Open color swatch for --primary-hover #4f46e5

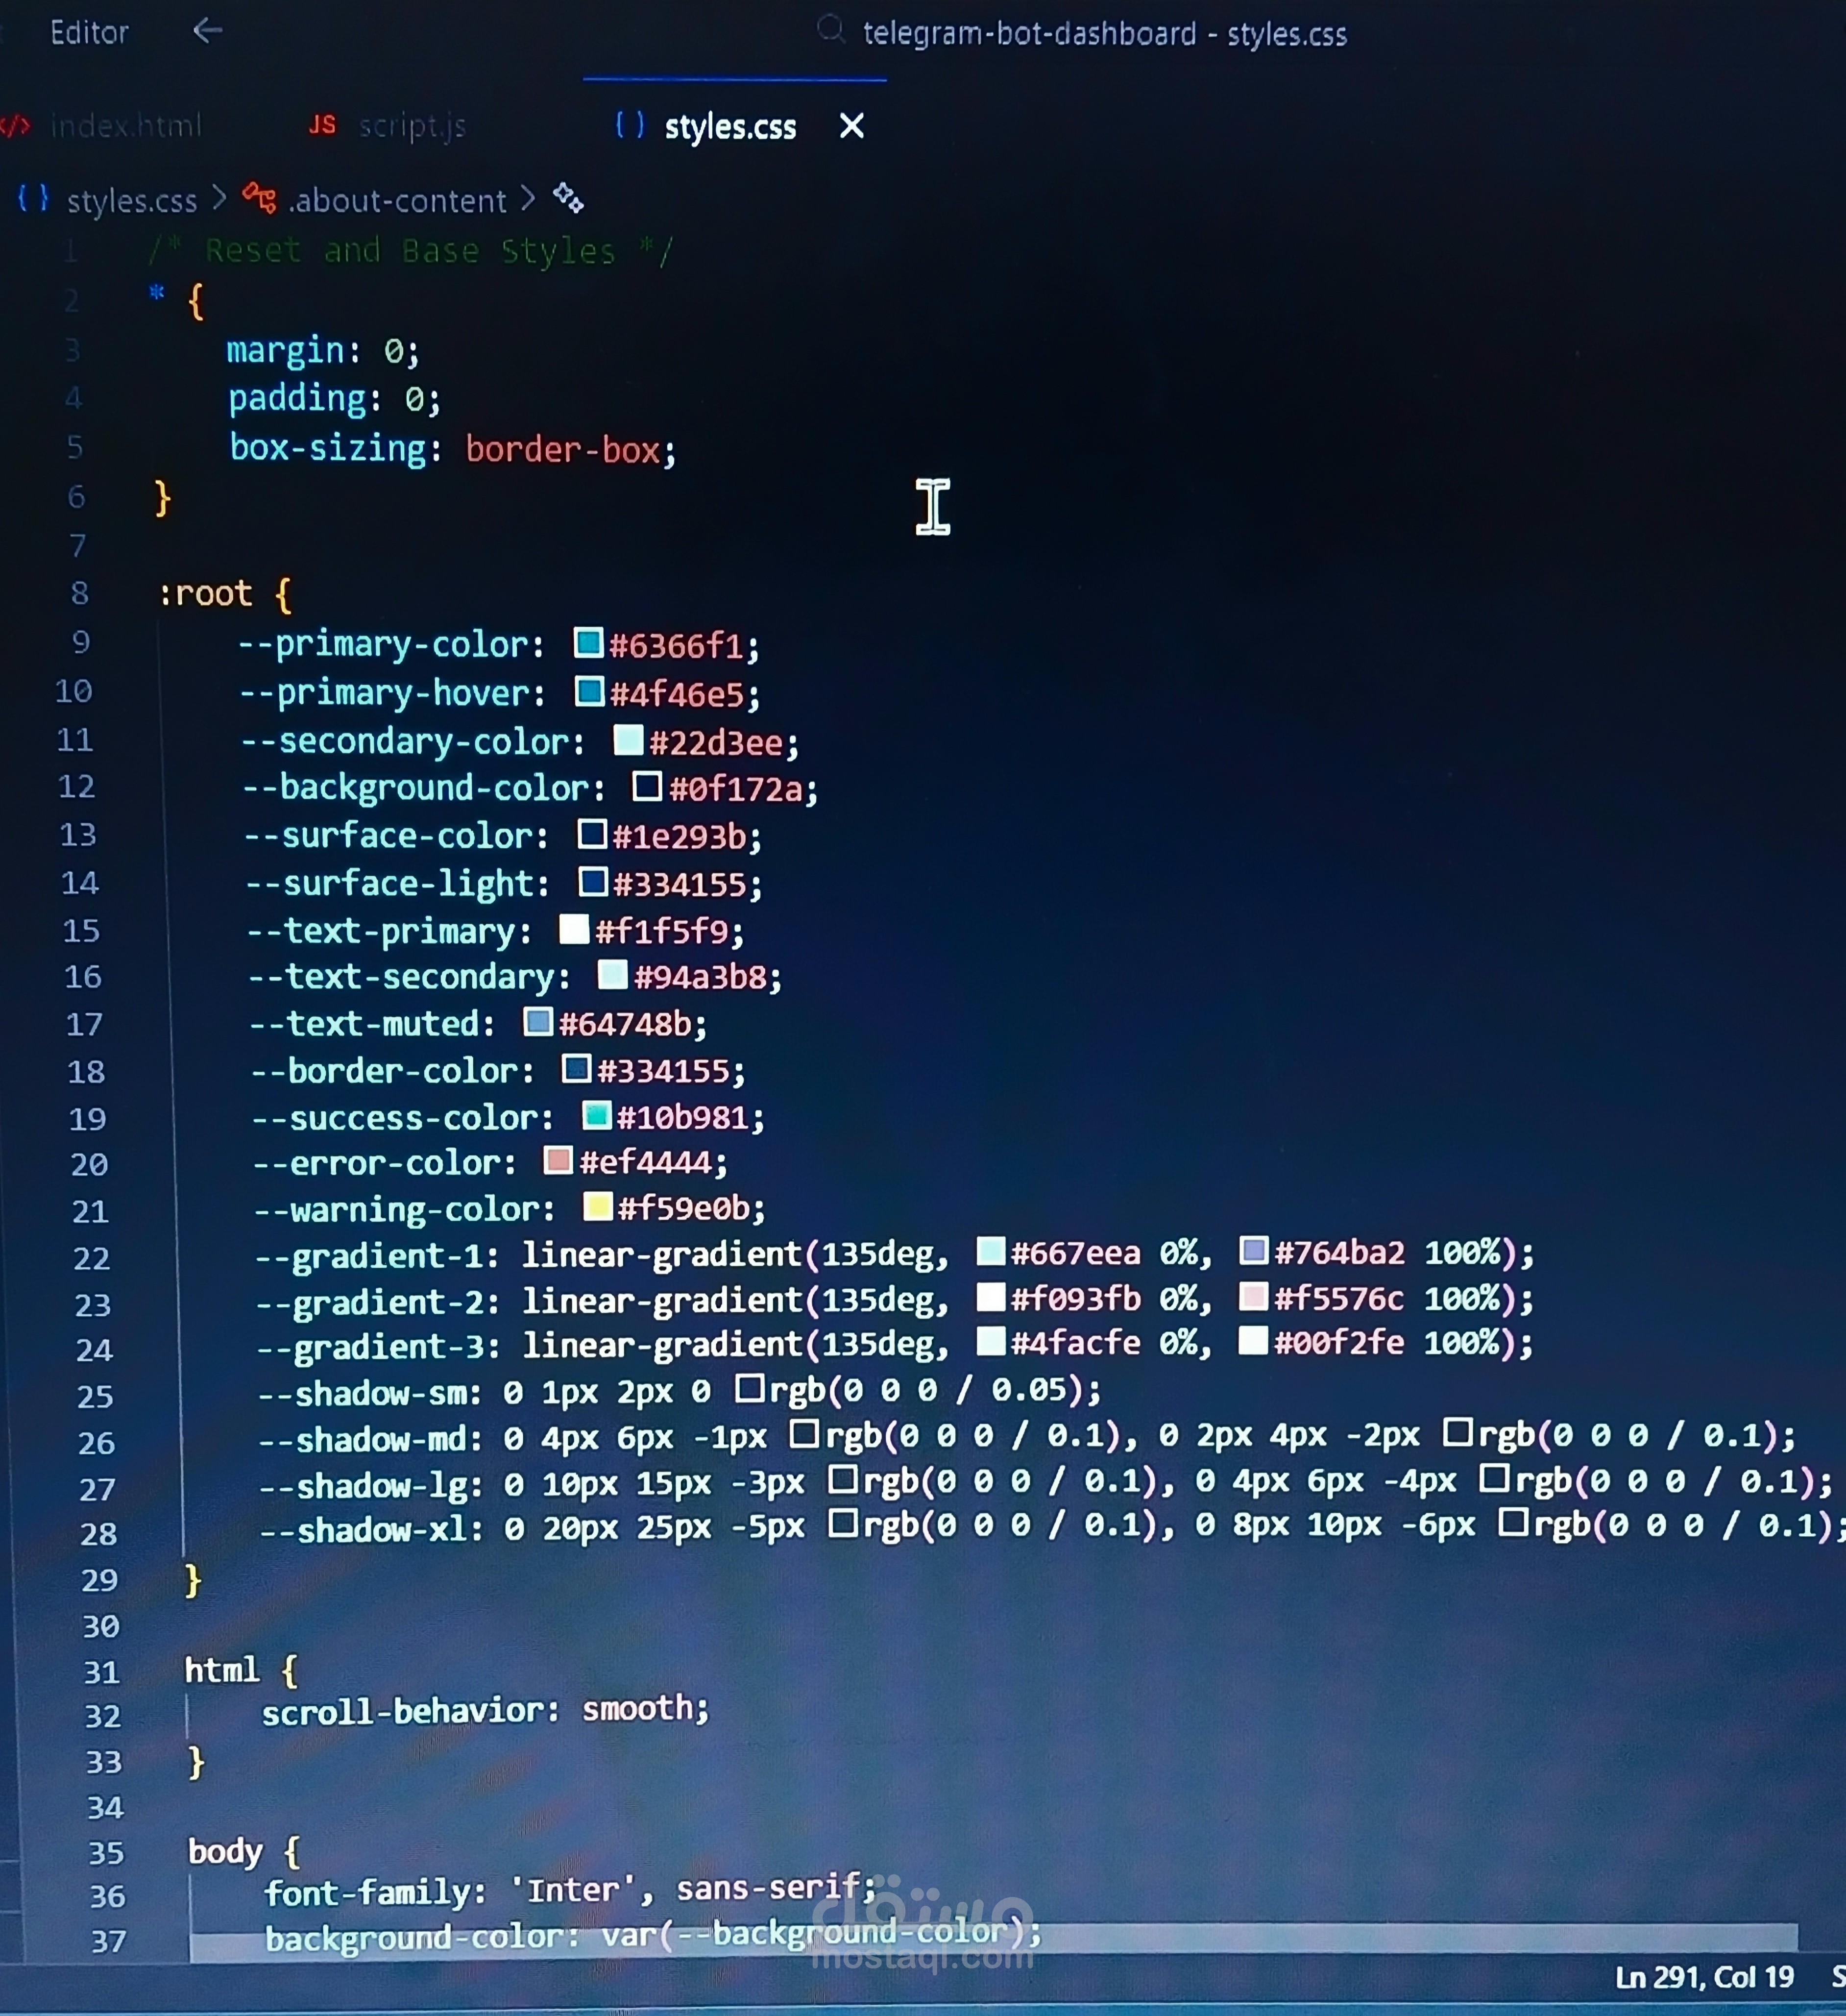coord(589,691)
